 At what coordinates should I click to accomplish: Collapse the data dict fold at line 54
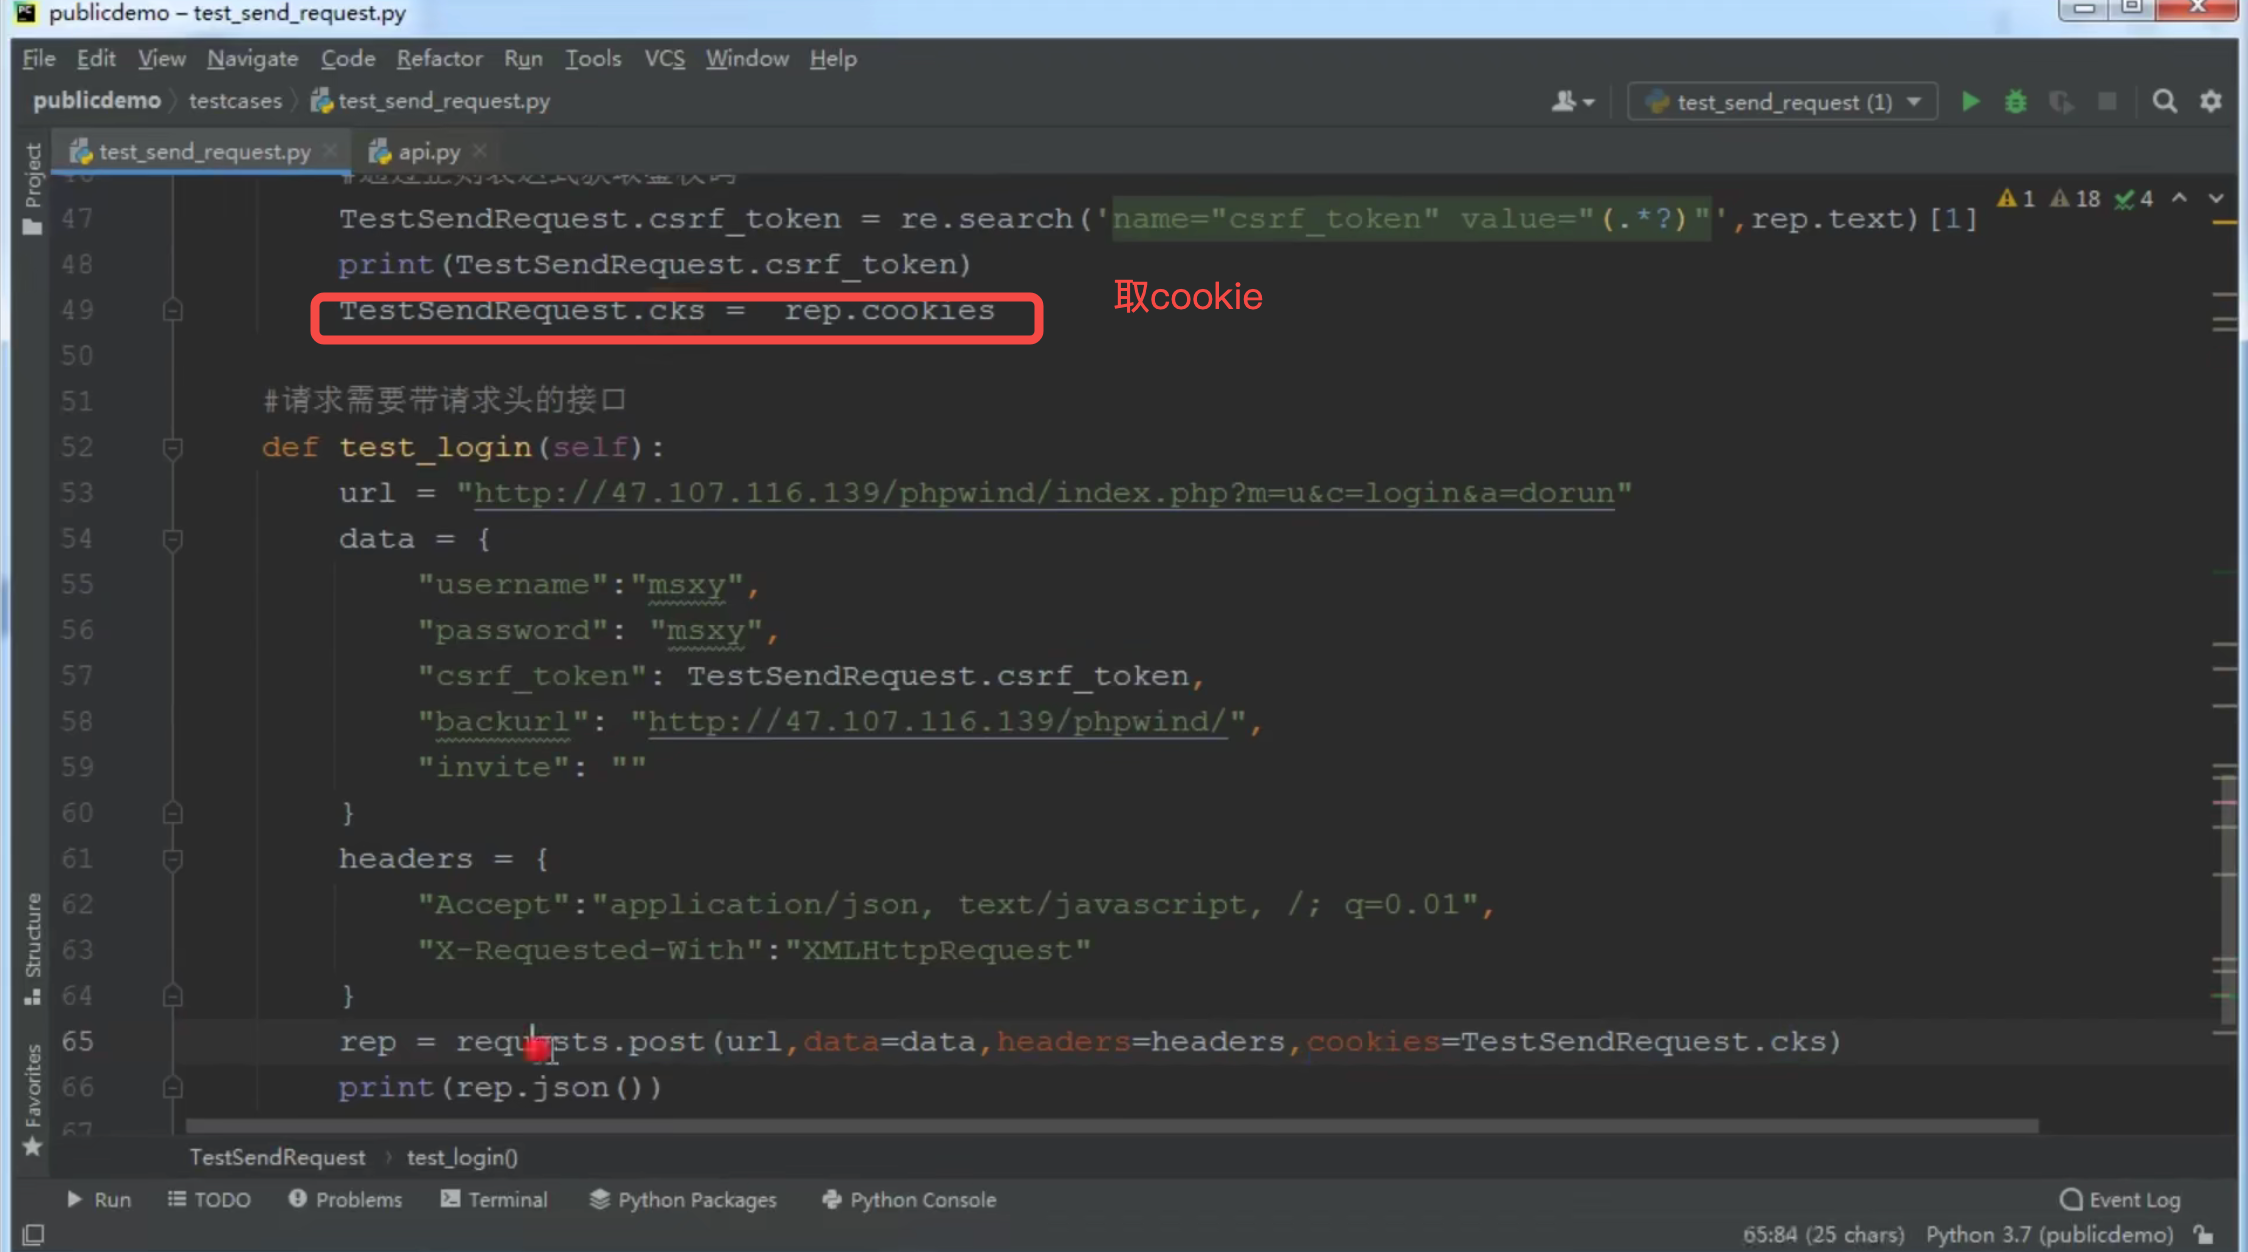coord(173,539)
